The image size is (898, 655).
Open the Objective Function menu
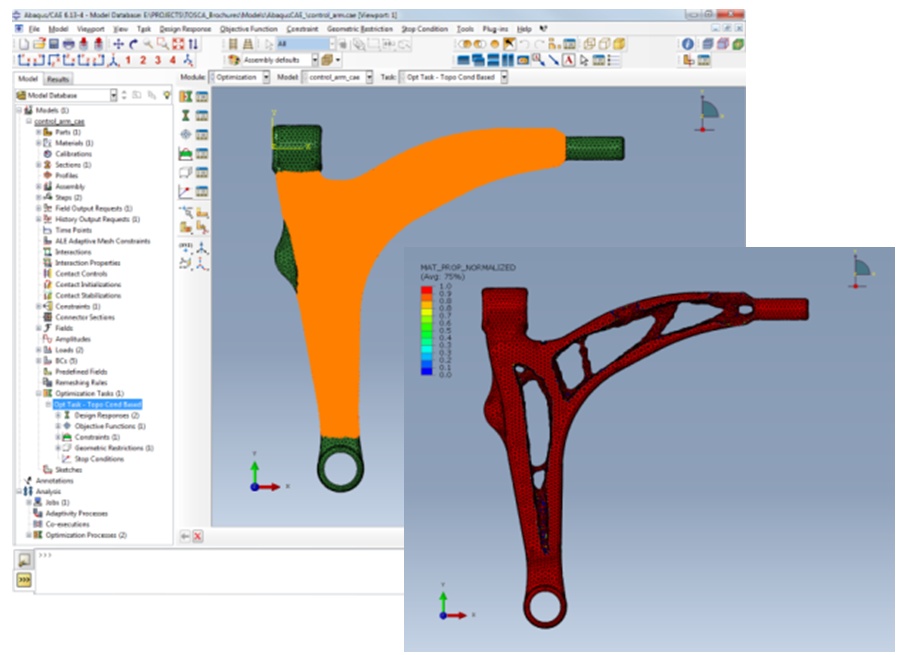(x=249, y=29)
